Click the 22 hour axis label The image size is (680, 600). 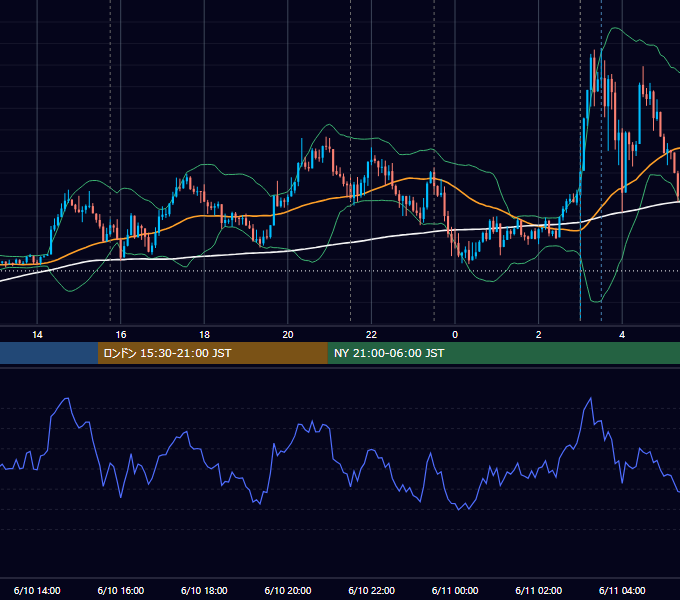click(371, 335)
